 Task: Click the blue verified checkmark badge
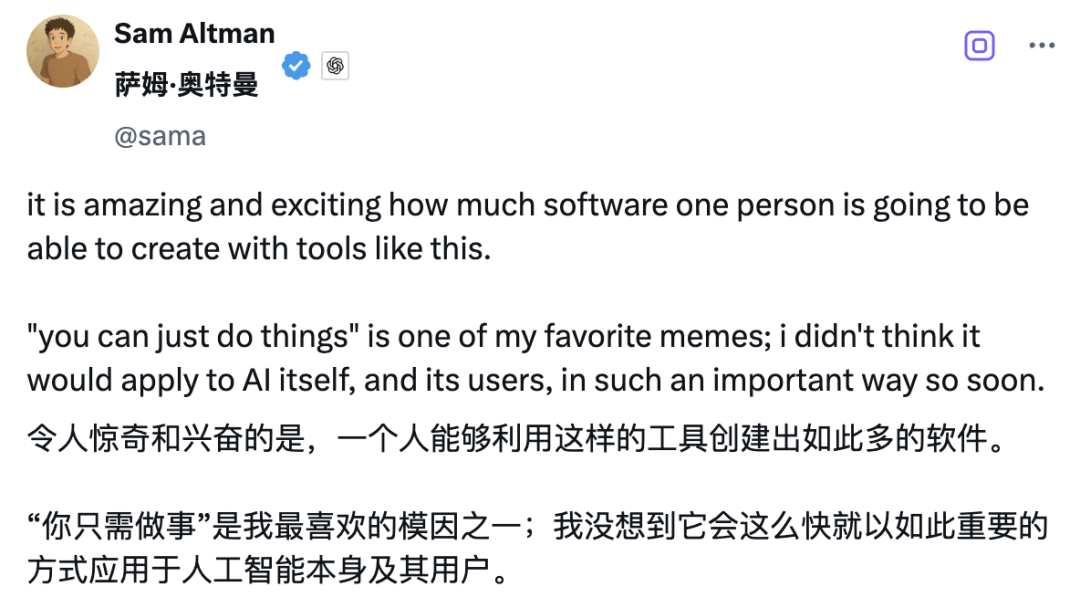point(295,64)
